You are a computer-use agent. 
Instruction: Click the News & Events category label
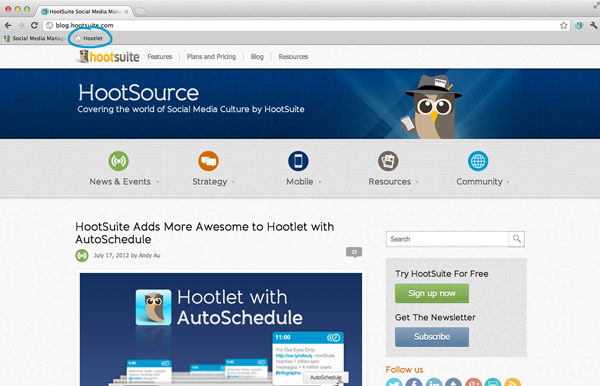[x=120, y=182]
